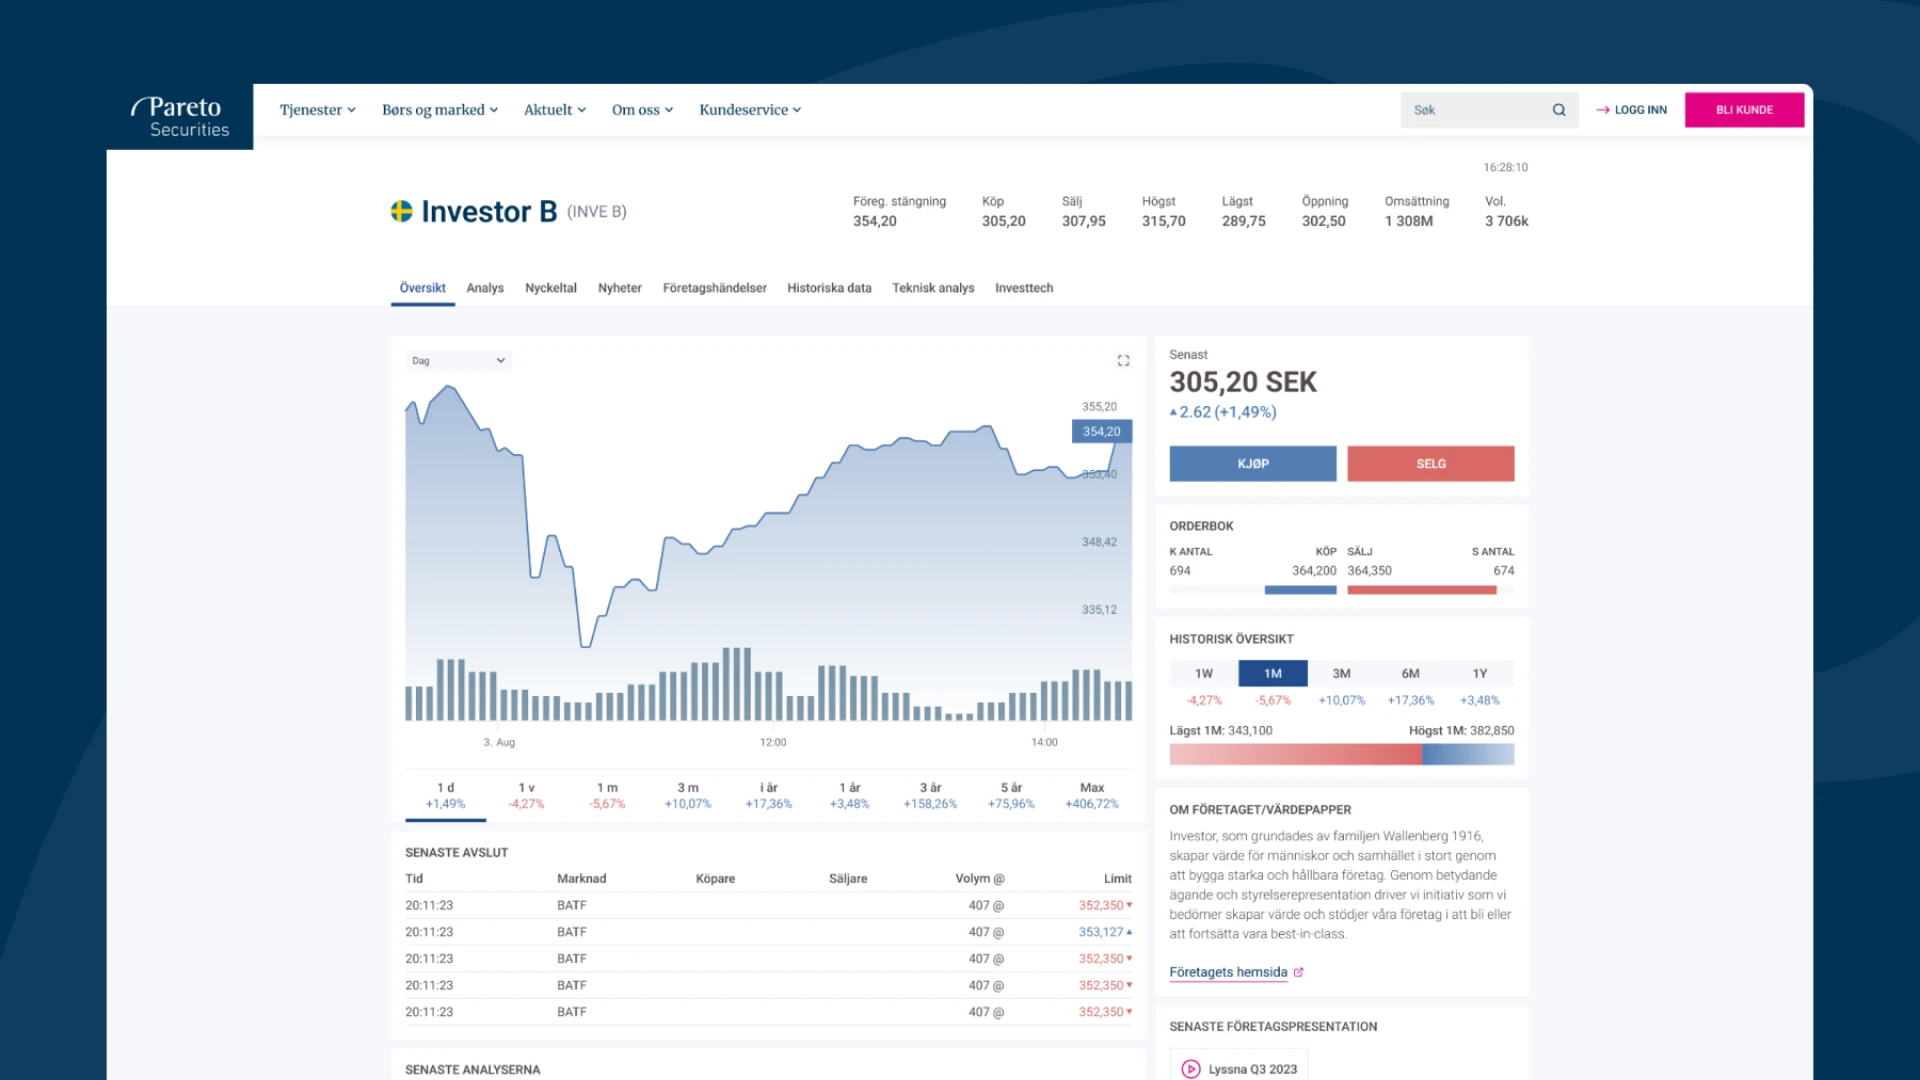Expand the Kundeservice menu
The image size is (1920, 1080).
tap(750, 110)
